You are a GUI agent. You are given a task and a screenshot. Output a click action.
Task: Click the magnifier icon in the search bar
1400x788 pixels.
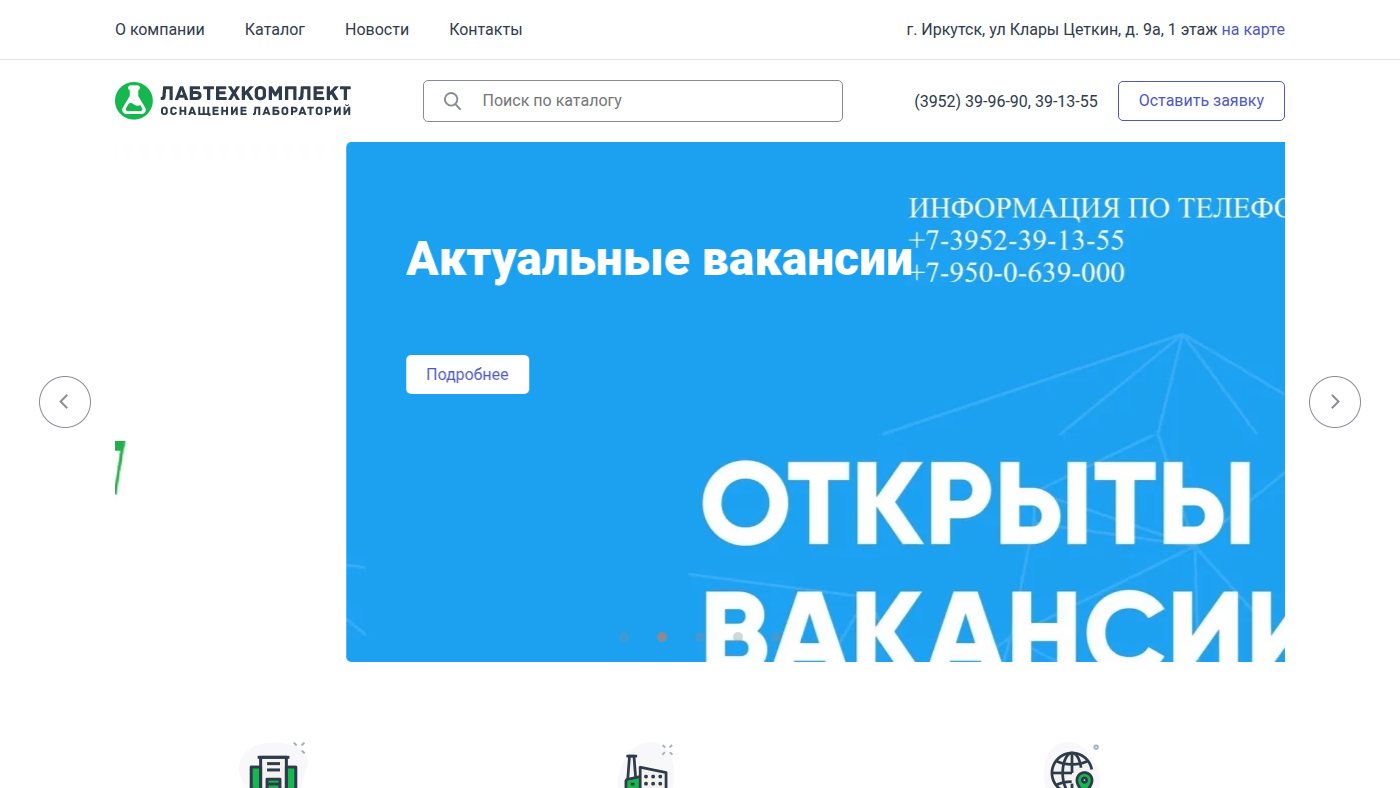pyautogui.click(x=452, y=101)
